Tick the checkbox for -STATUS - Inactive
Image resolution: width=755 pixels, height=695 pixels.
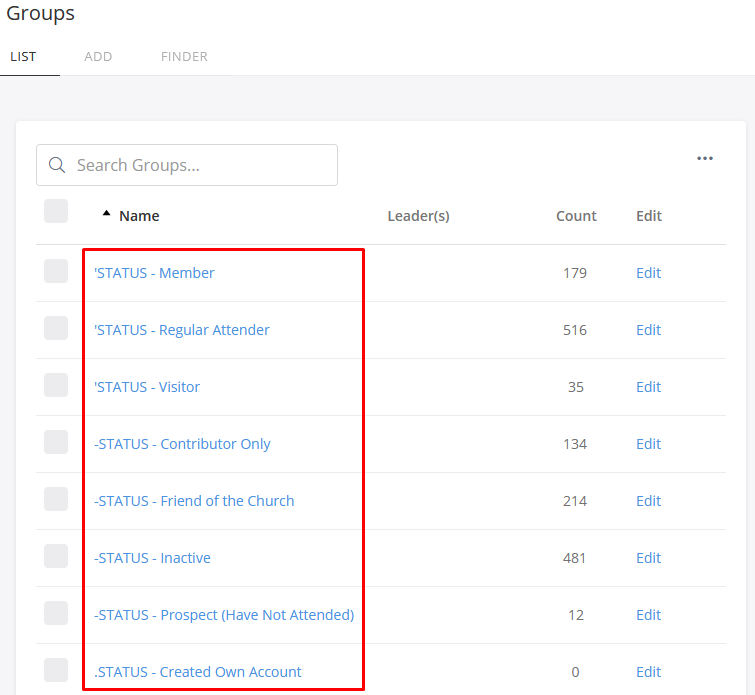(56, 557)
